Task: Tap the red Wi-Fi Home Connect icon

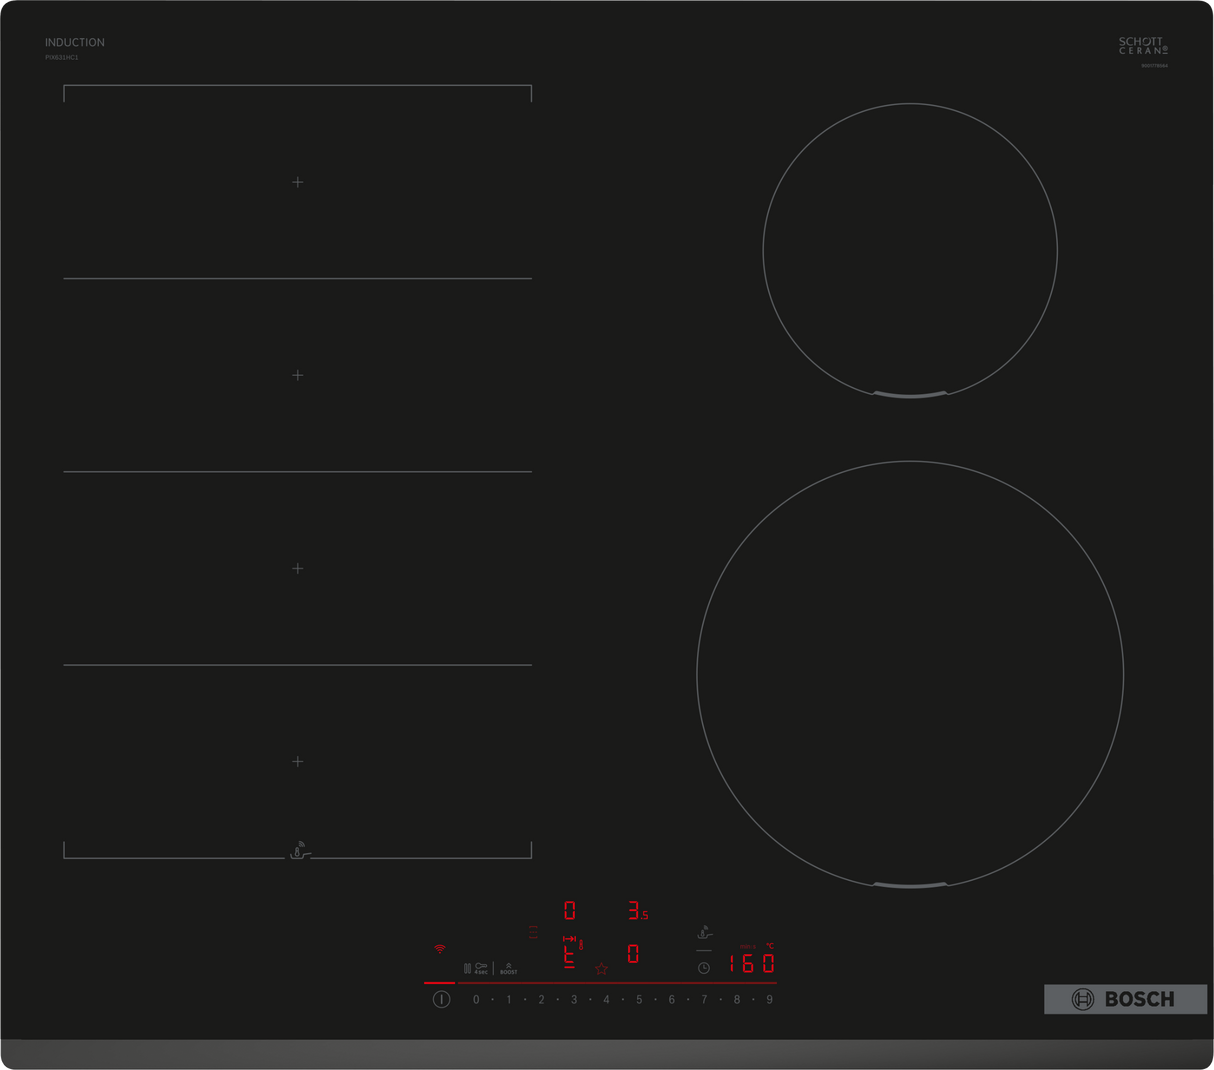Action: coord(439,949)
